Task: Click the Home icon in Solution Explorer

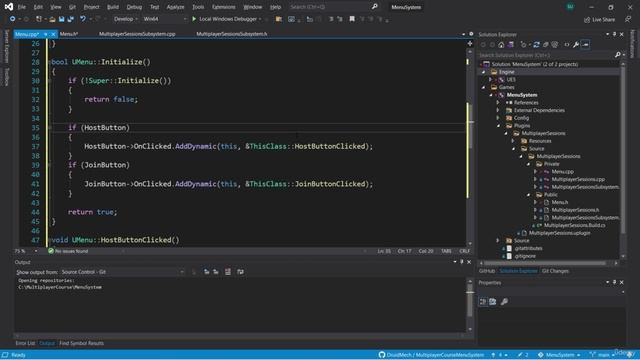Action: (x=501, y=44)
